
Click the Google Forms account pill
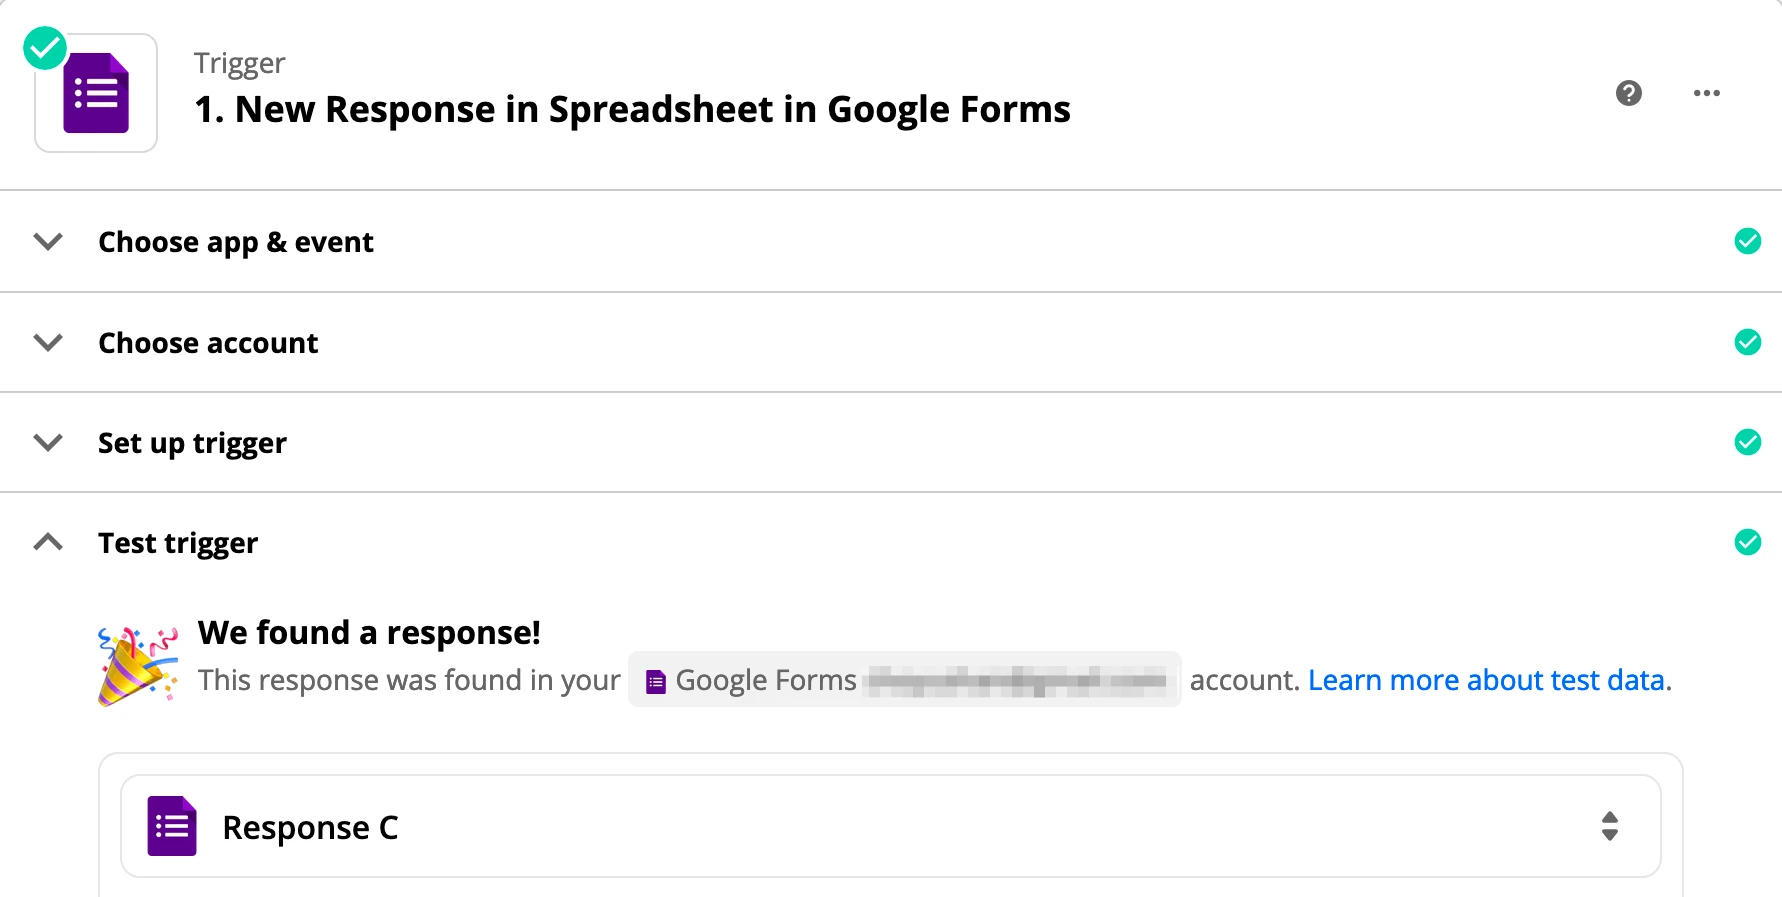tap(905, 680)
